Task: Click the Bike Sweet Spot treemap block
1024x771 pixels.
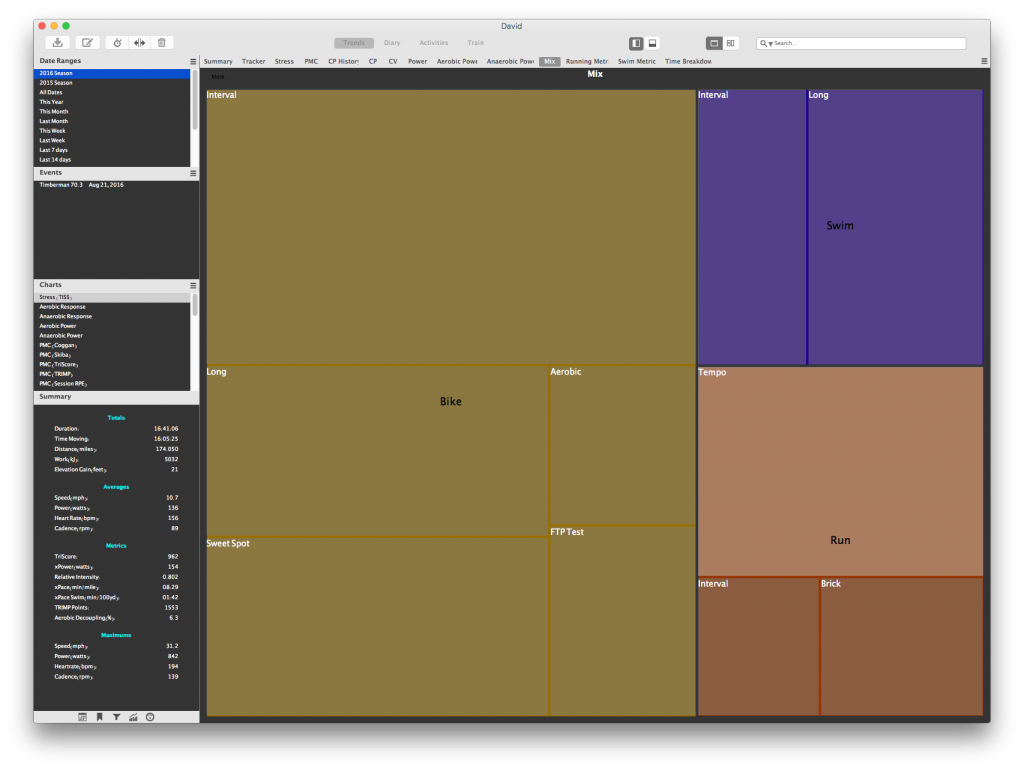Action: (x=377, y=627)
